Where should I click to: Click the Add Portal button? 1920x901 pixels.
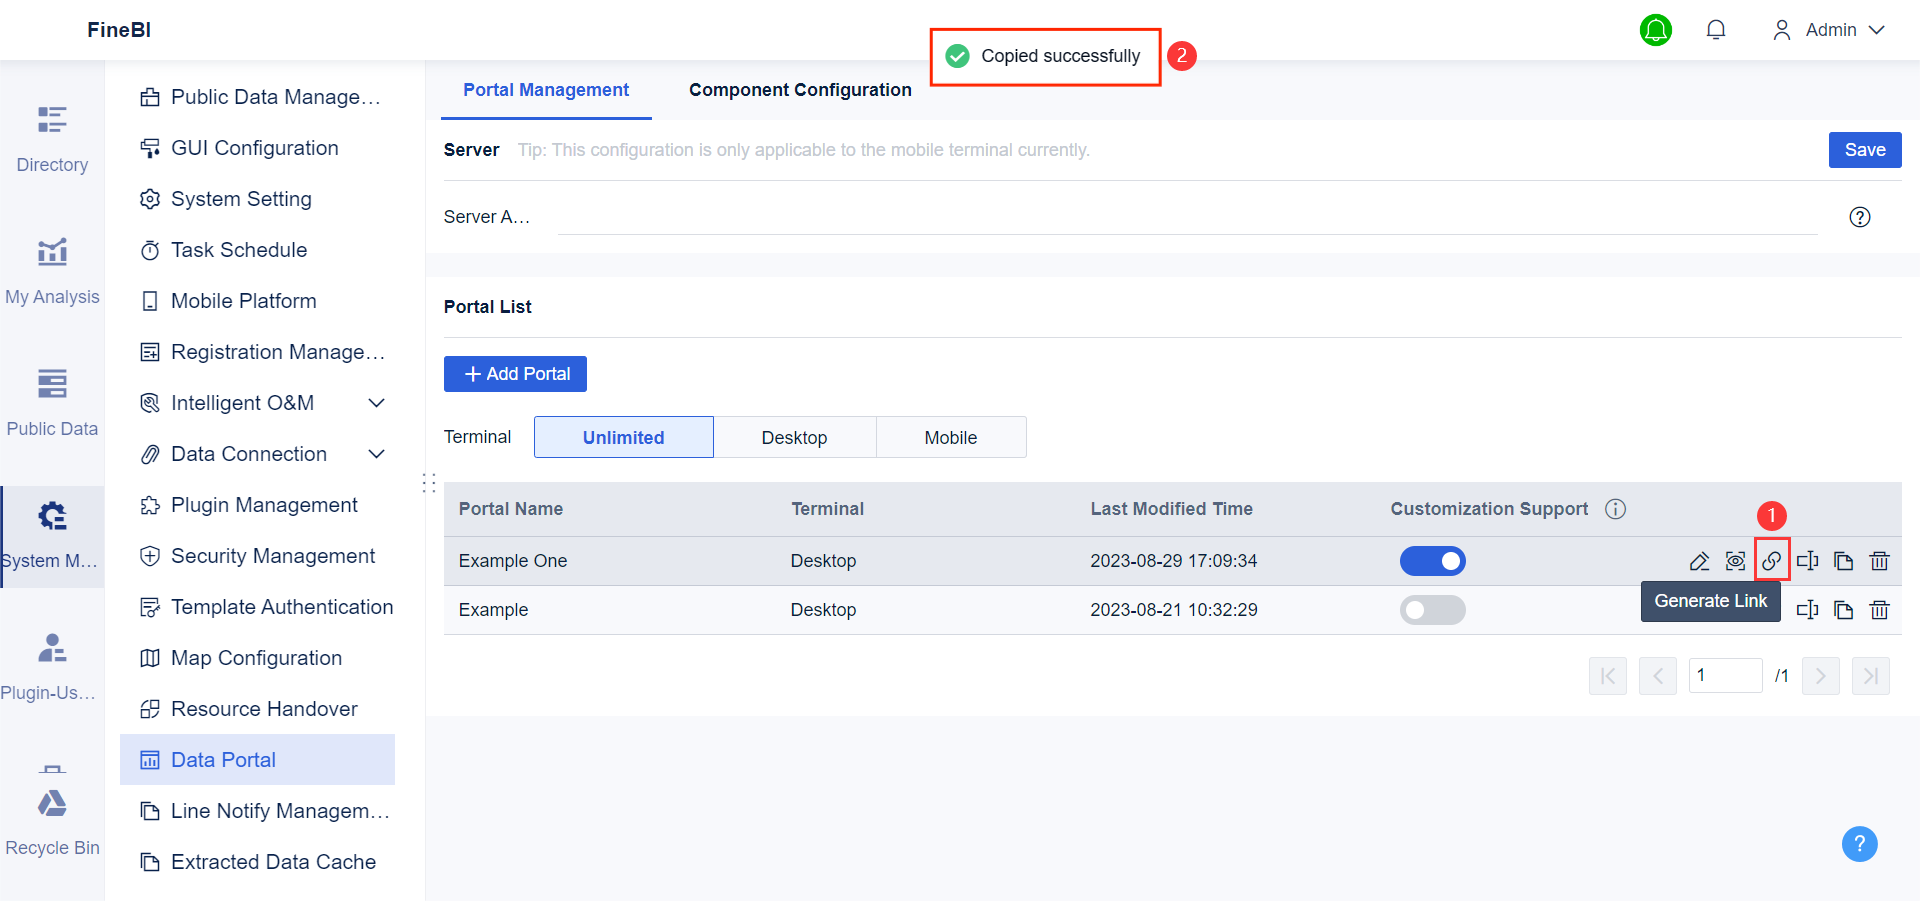pos(515,373)
